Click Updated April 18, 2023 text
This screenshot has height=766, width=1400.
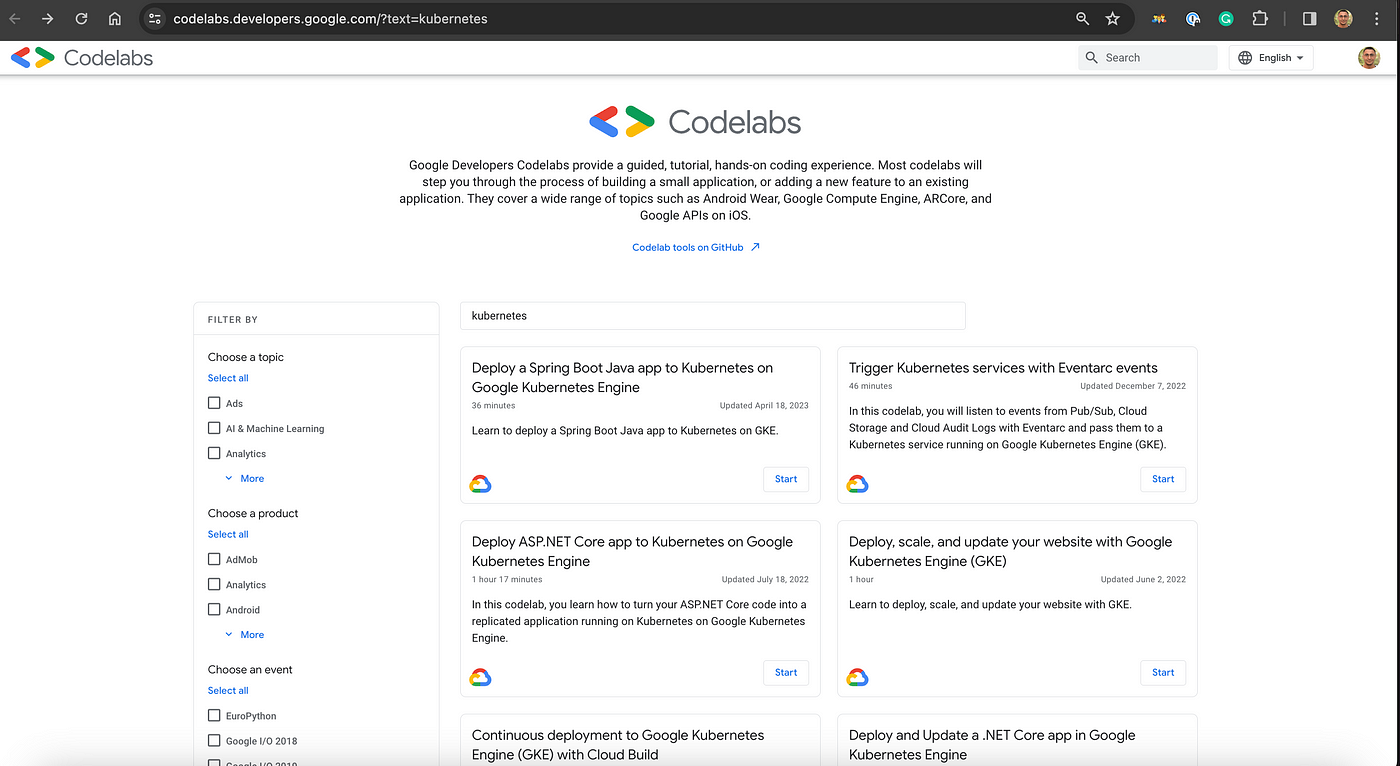764,406
